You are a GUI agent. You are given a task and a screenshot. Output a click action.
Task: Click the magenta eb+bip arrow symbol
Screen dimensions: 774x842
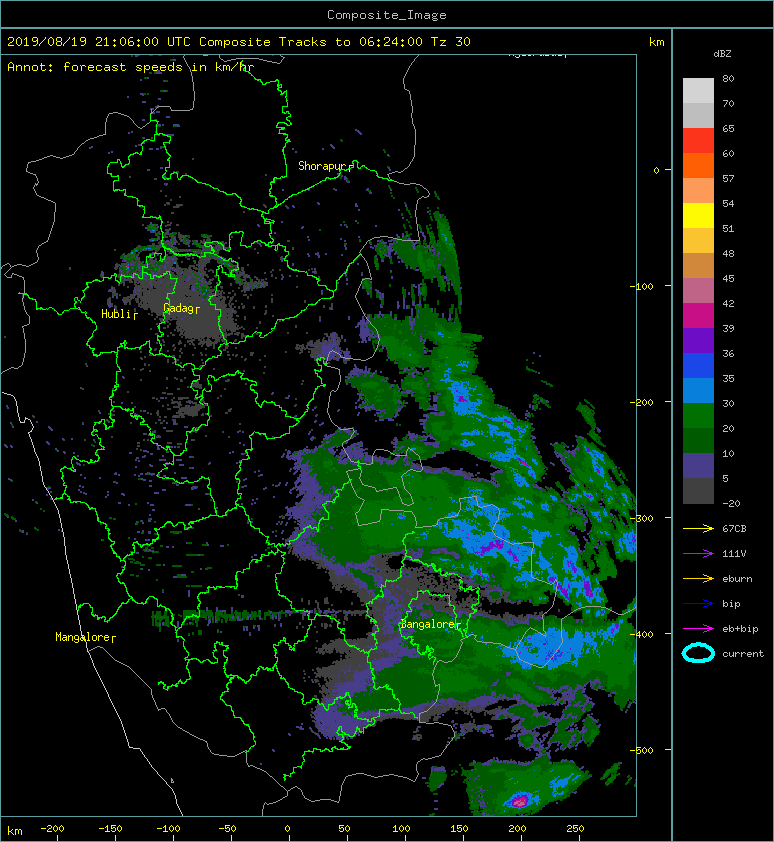(698, 628)
